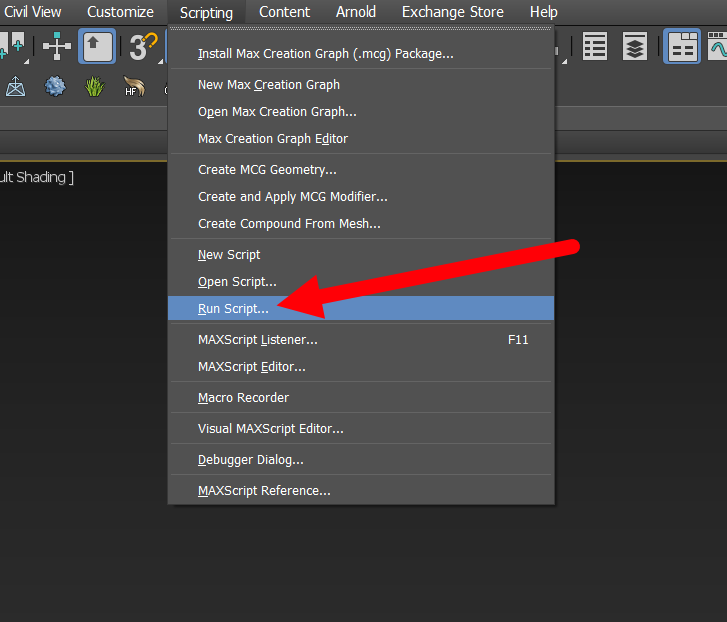Open Max Creation Graph Editor
Screen dimensions: 727x622
(361, 139)
